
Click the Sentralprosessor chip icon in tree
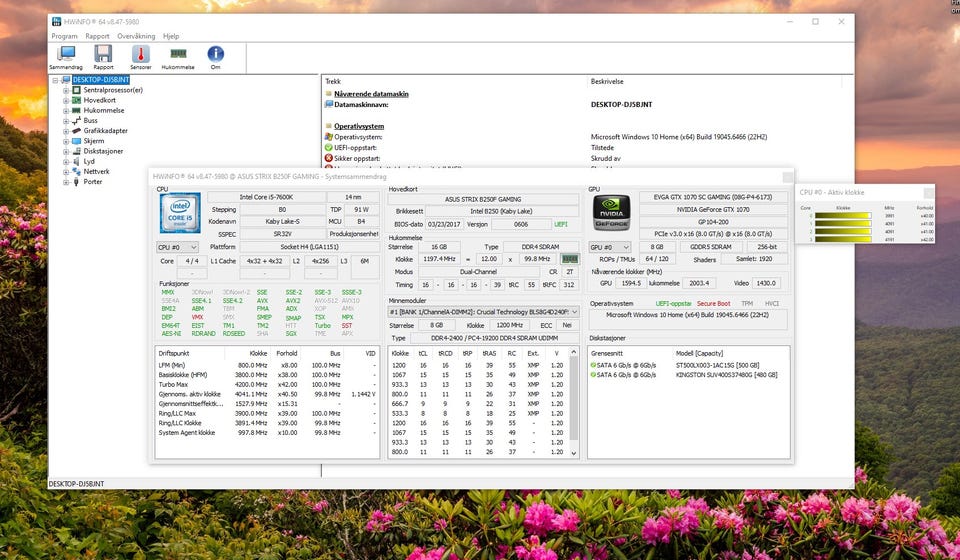[76, 90]
